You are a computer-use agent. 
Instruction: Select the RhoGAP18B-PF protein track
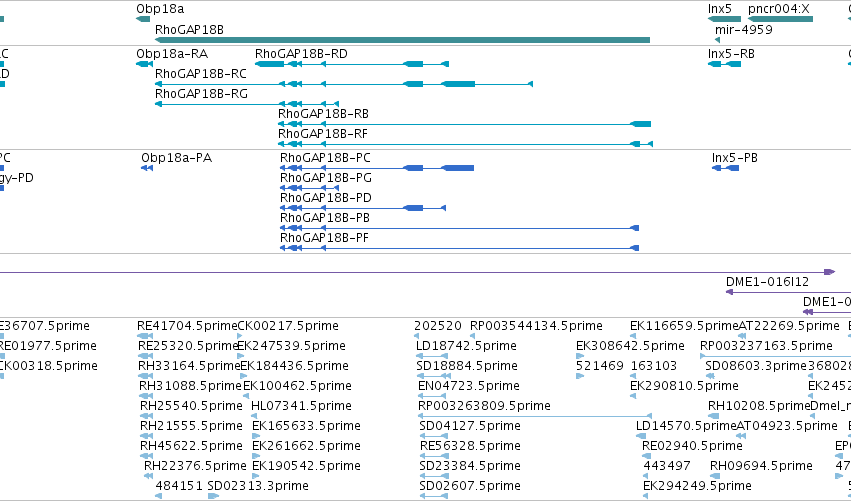tap(459, 249)
